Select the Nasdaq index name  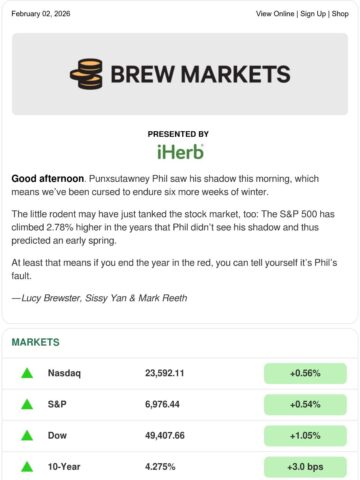click(x=64, y=373)
